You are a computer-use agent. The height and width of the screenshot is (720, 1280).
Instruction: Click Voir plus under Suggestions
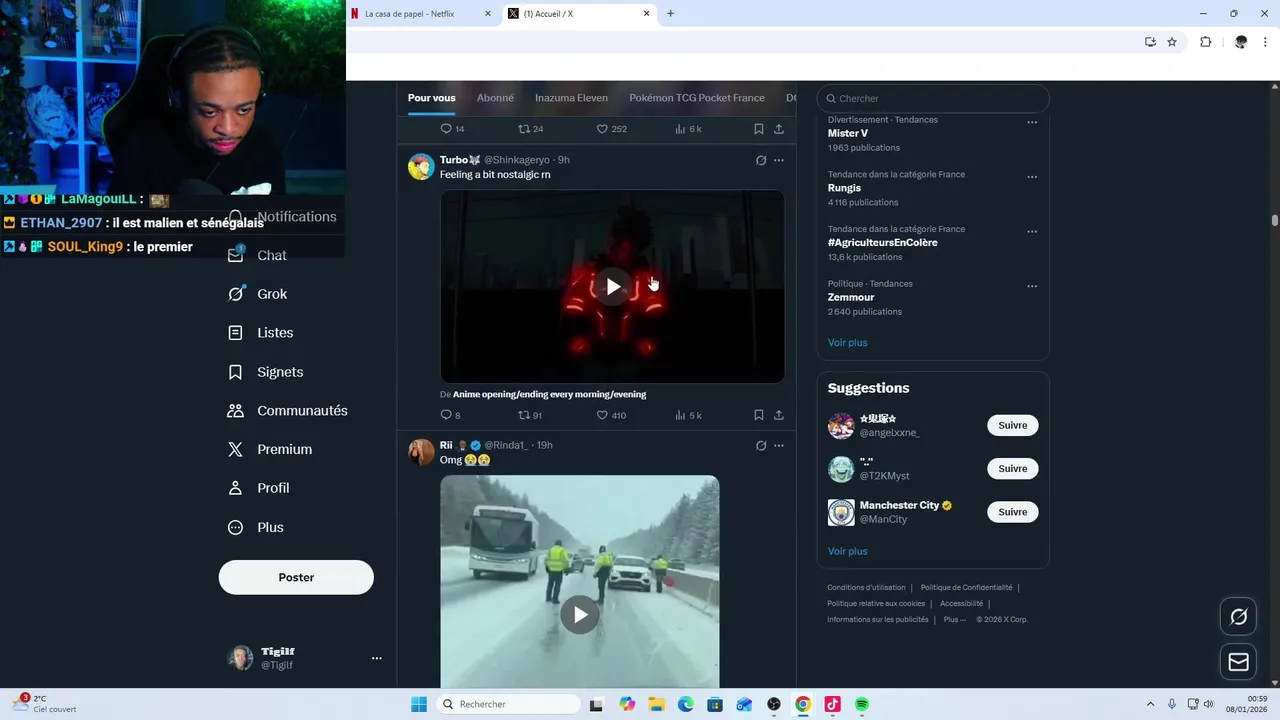[x=848, y=551]
